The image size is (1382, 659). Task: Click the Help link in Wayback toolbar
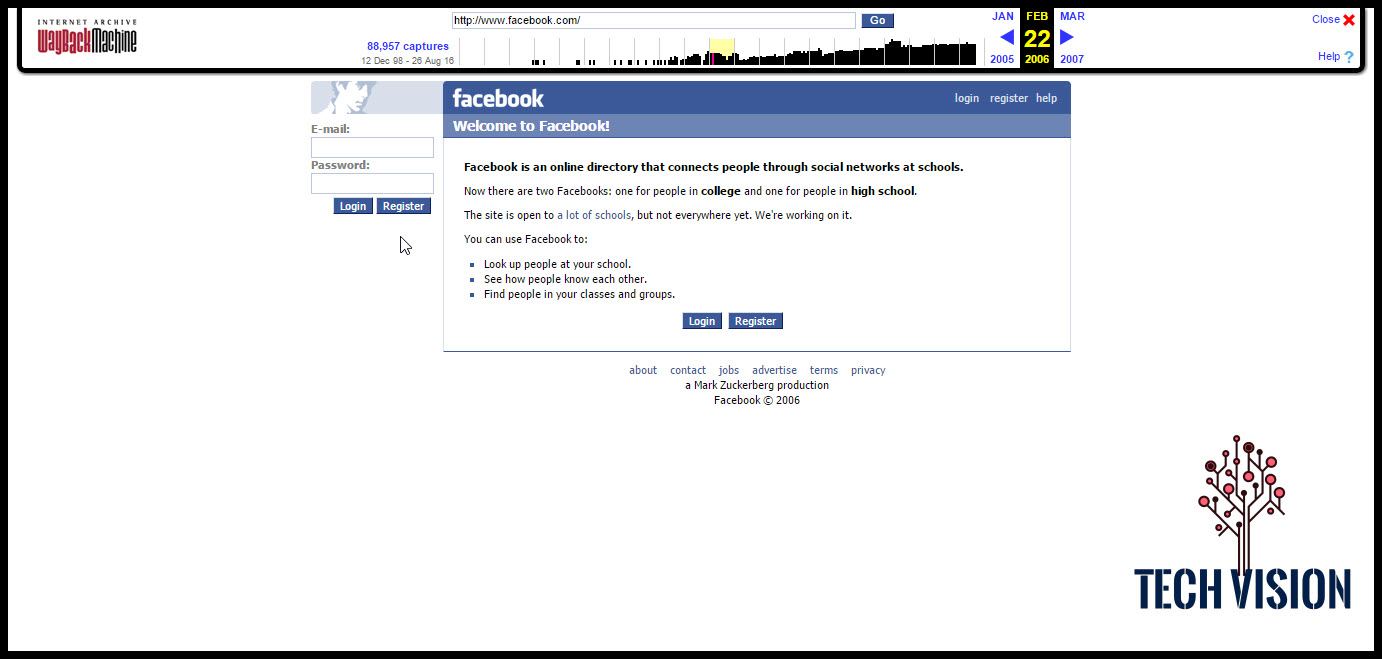point(1329,56)
